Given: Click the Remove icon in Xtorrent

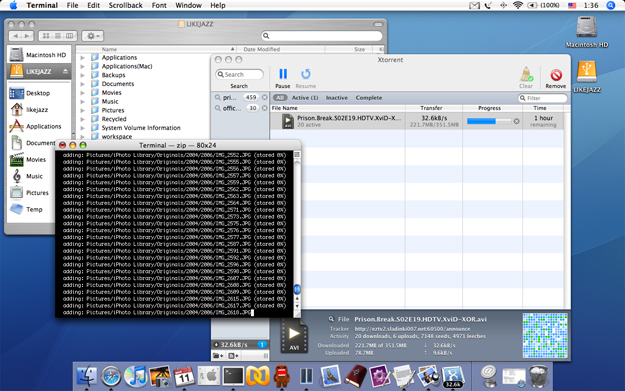Looking at the screenshot, I should (556, 75).
